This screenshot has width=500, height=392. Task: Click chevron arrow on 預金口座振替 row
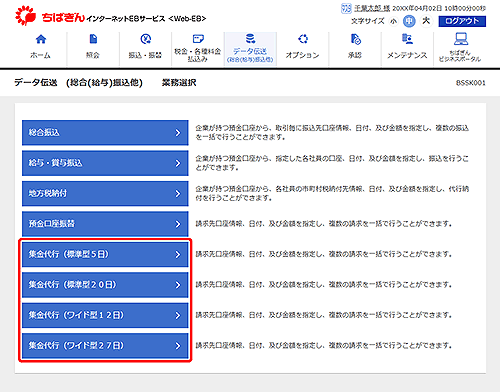point(178,224)
